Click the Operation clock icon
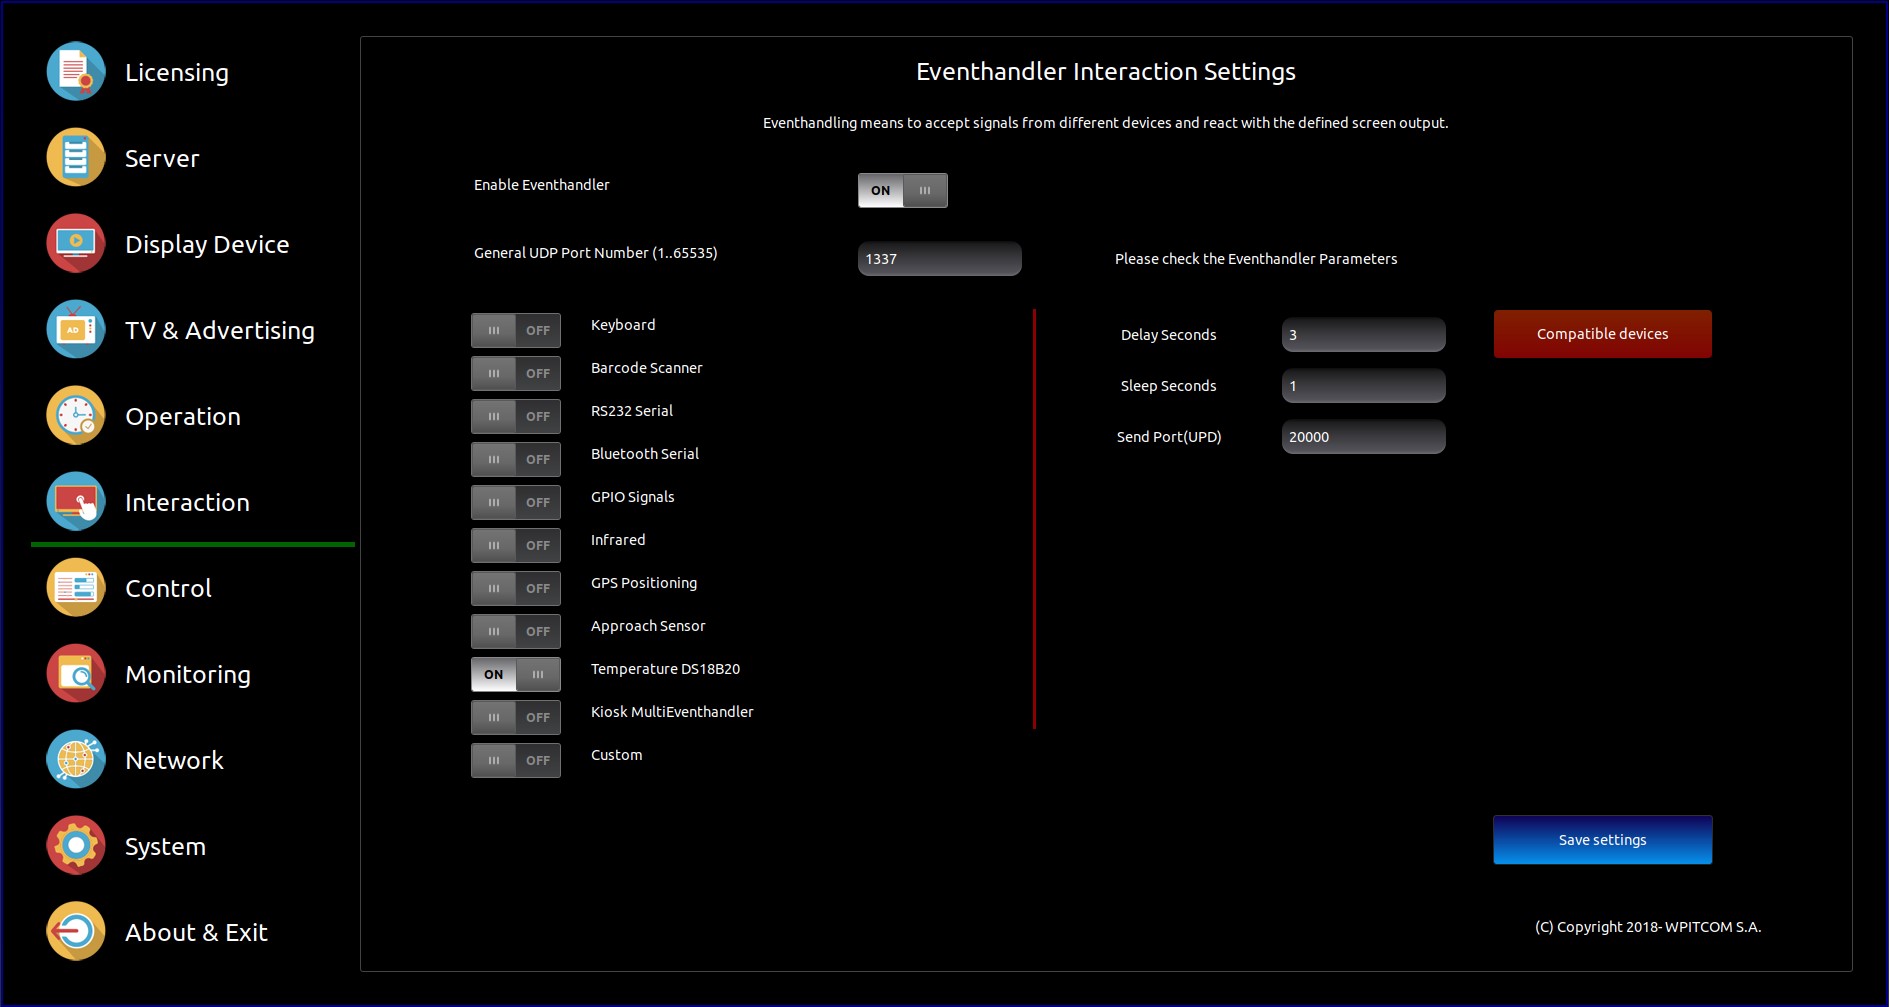Screen dimensions: 1889x1007 [76, 416]
